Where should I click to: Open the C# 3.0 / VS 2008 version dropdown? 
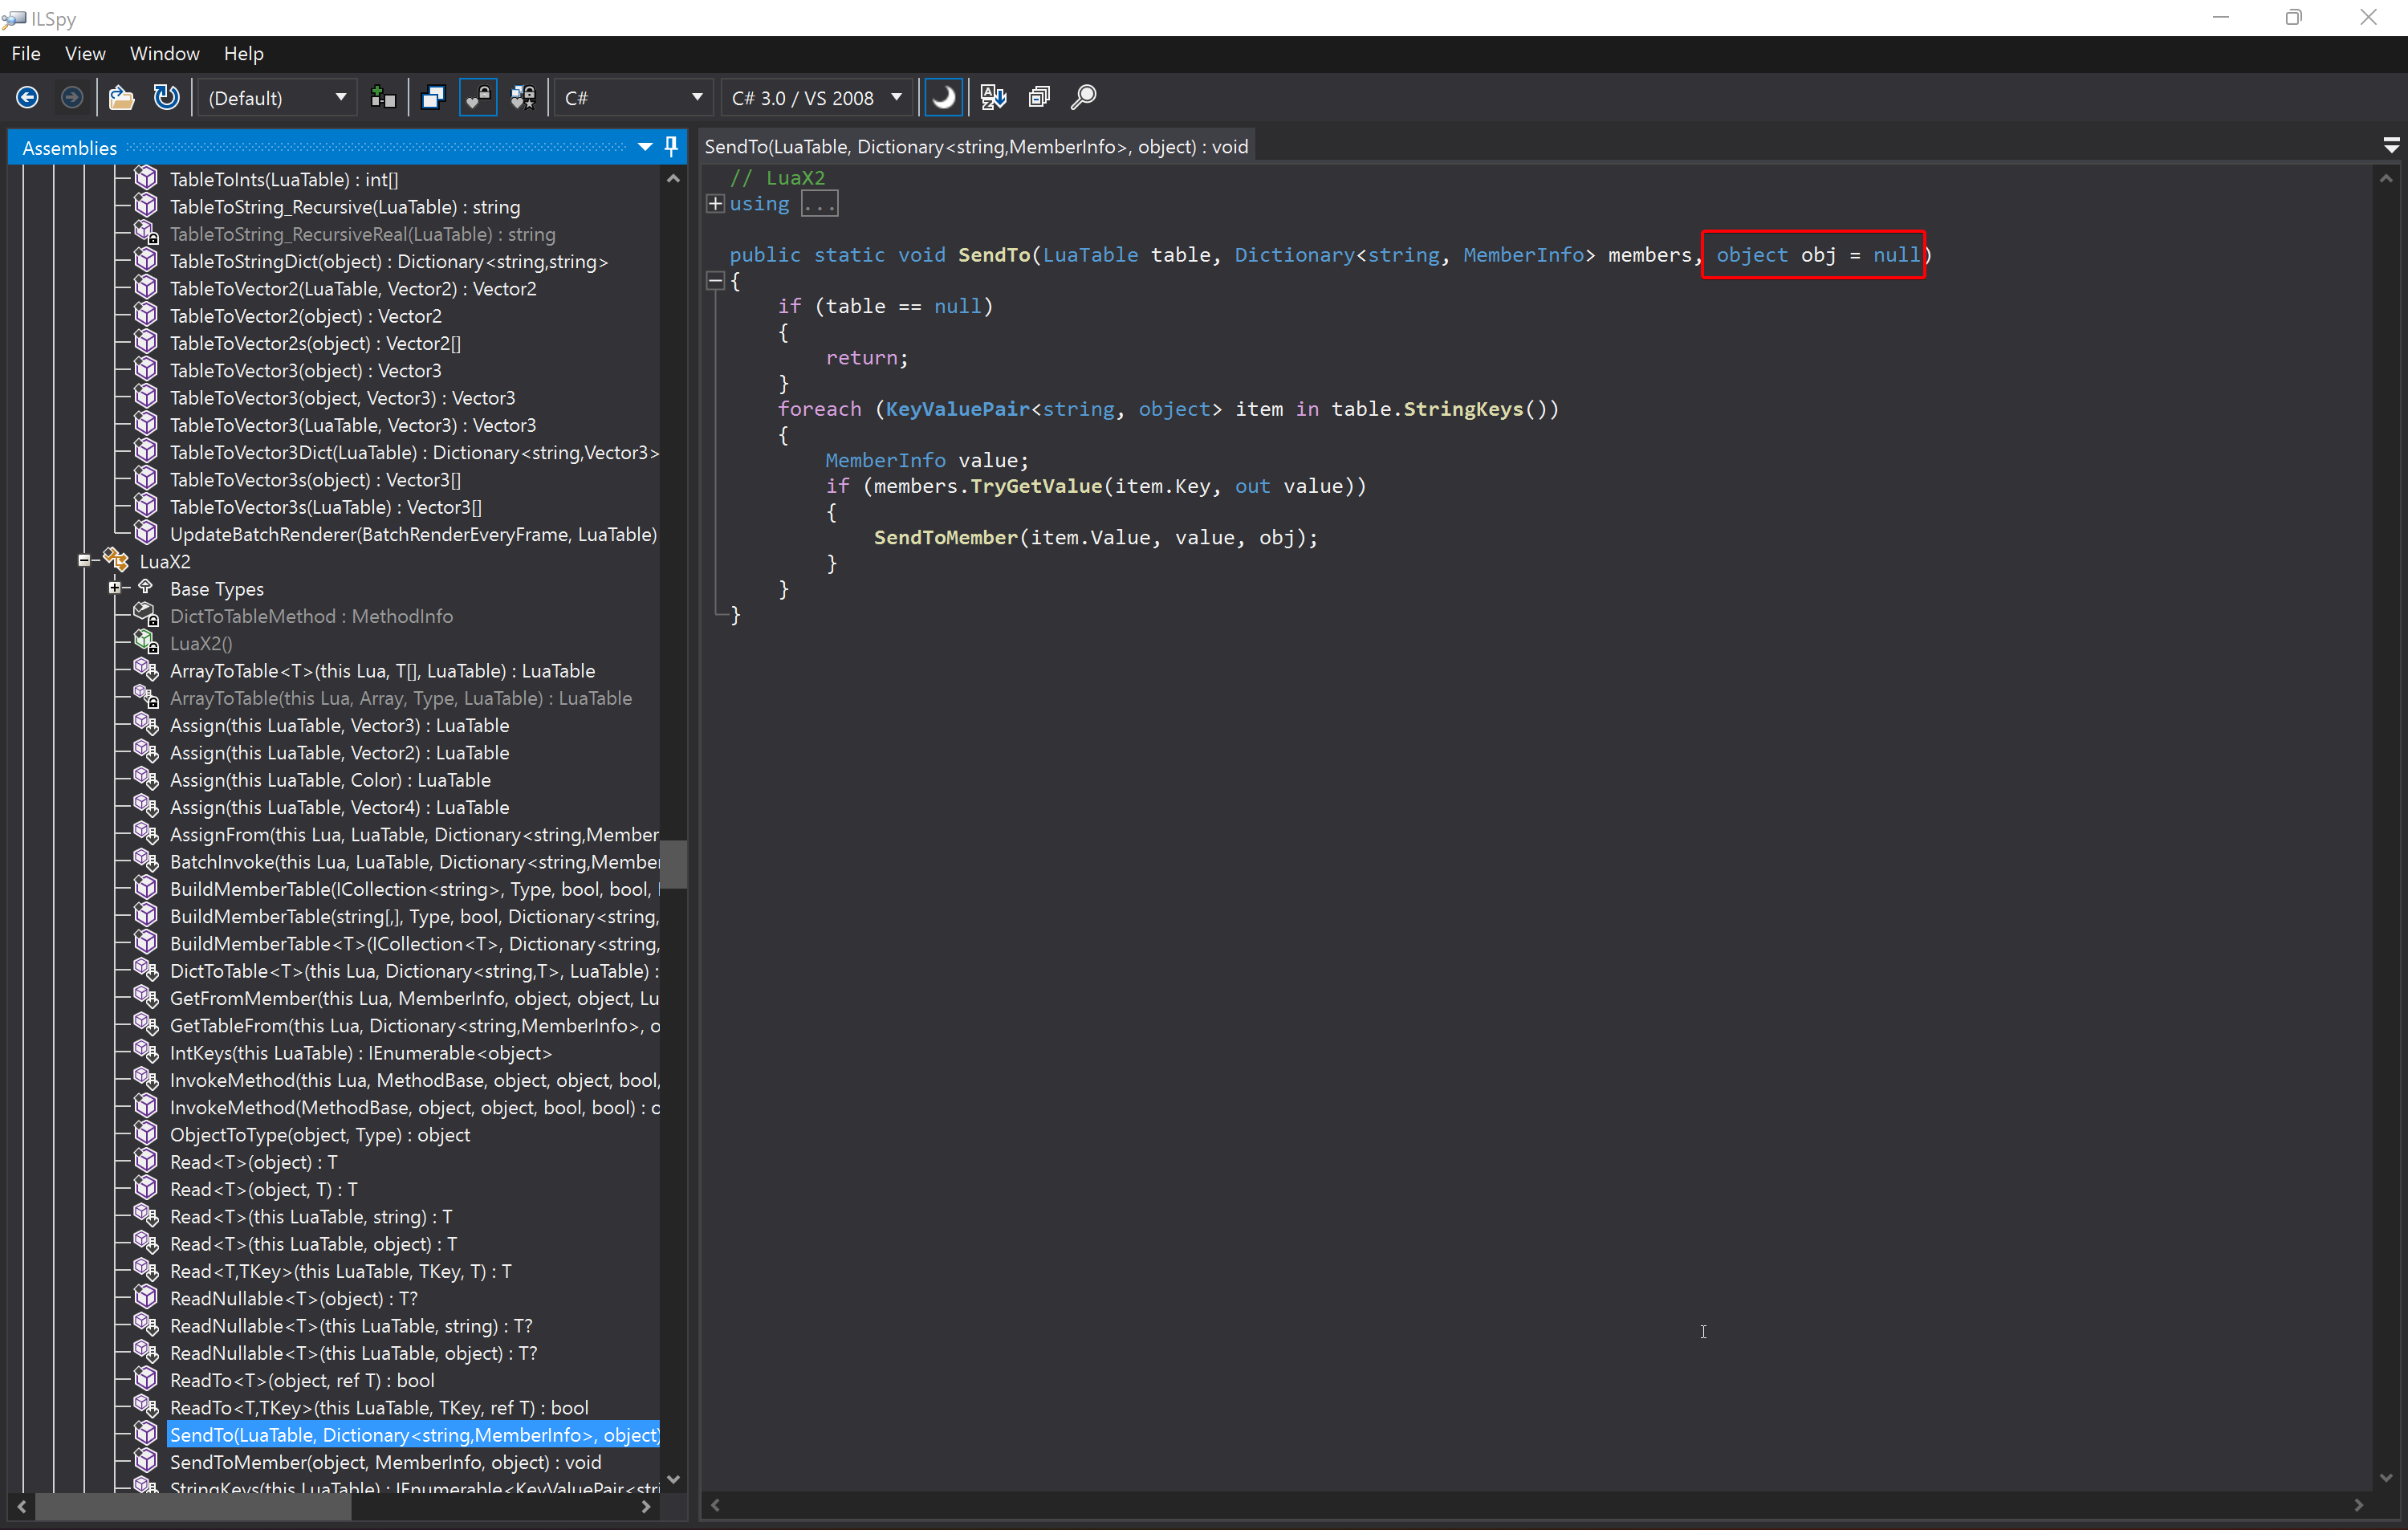[x=817, y=97]
